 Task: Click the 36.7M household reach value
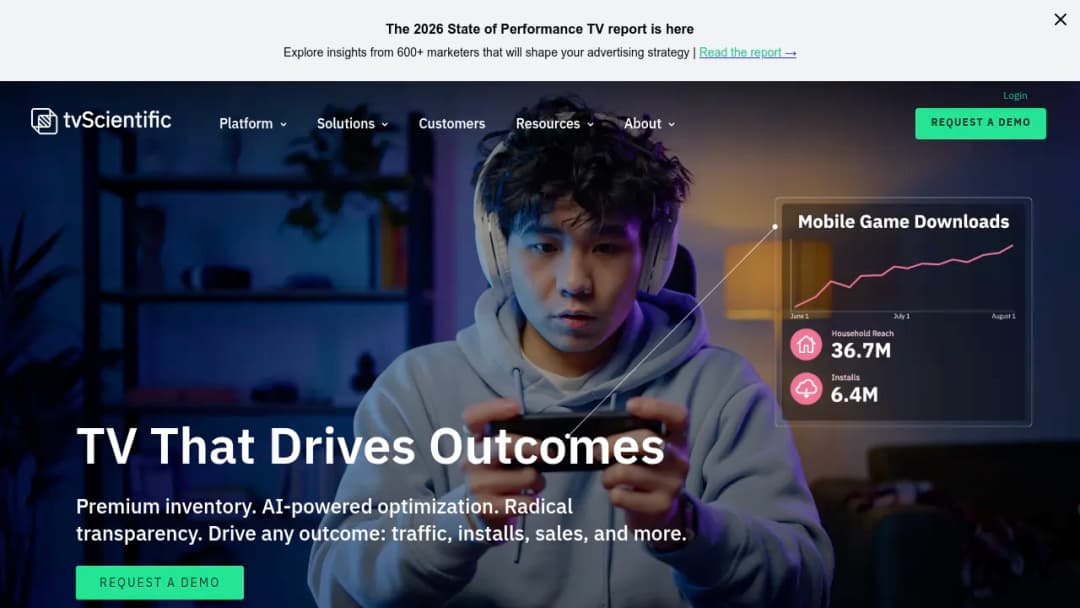[x=861, y=350]
